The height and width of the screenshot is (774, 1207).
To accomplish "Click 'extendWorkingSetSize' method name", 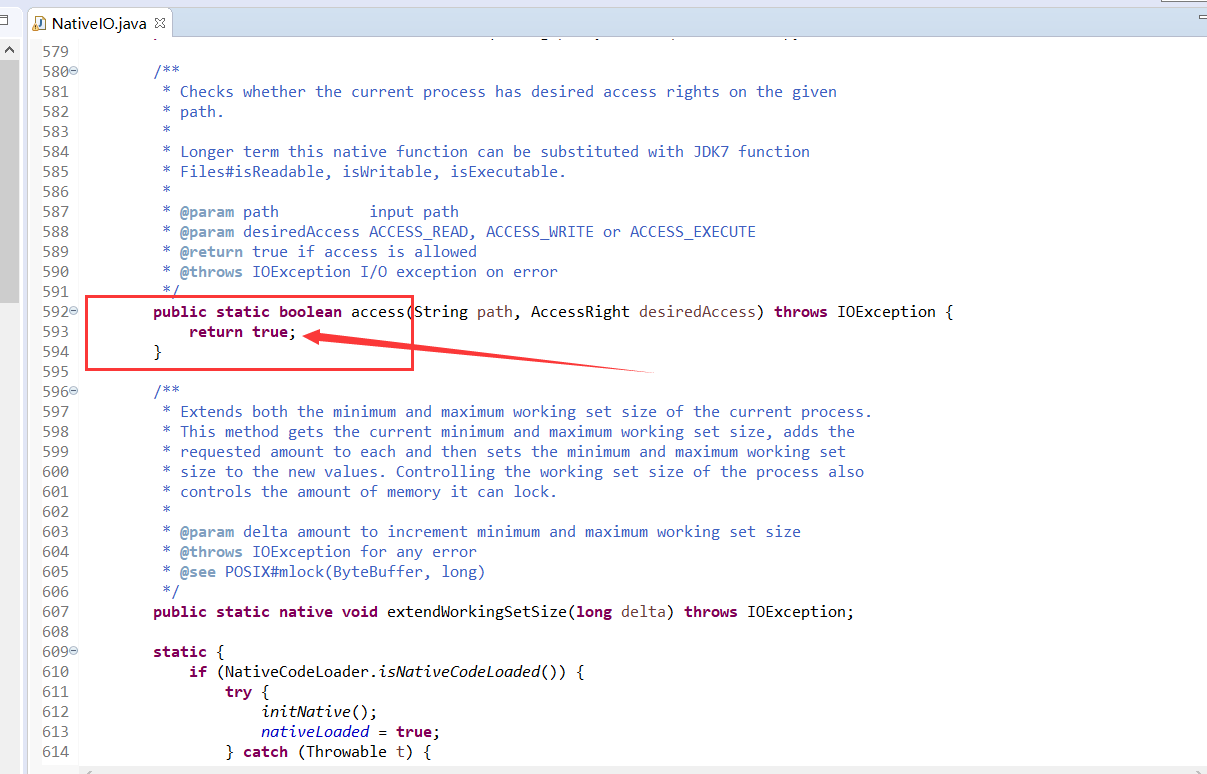I will [477, 611].
